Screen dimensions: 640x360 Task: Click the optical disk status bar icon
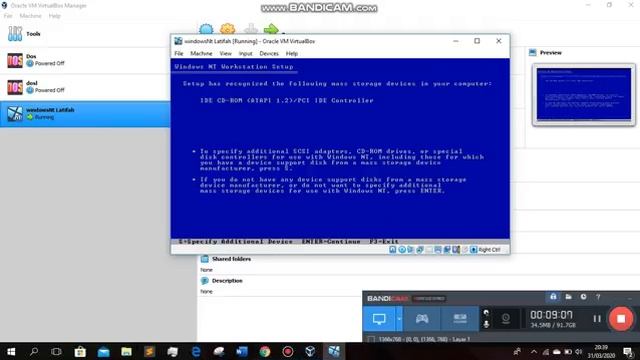(x=402, y=249)
